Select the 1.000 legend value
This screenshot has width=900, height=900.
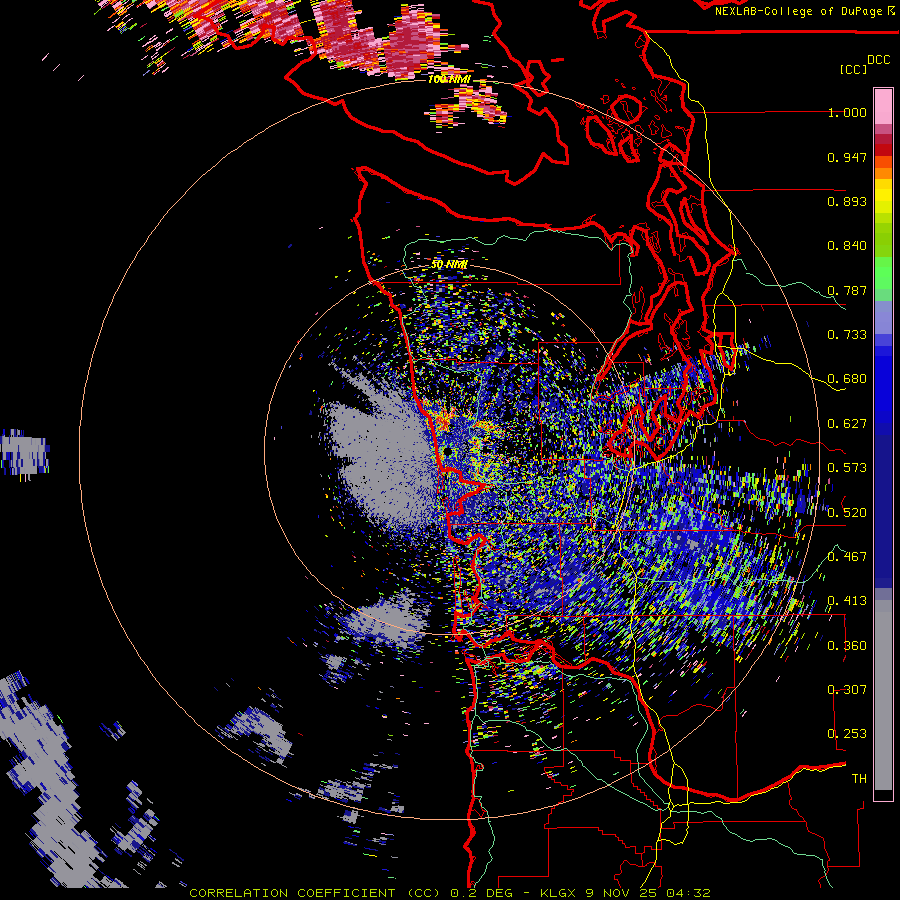pyautogui.click(x=847, y=112)
